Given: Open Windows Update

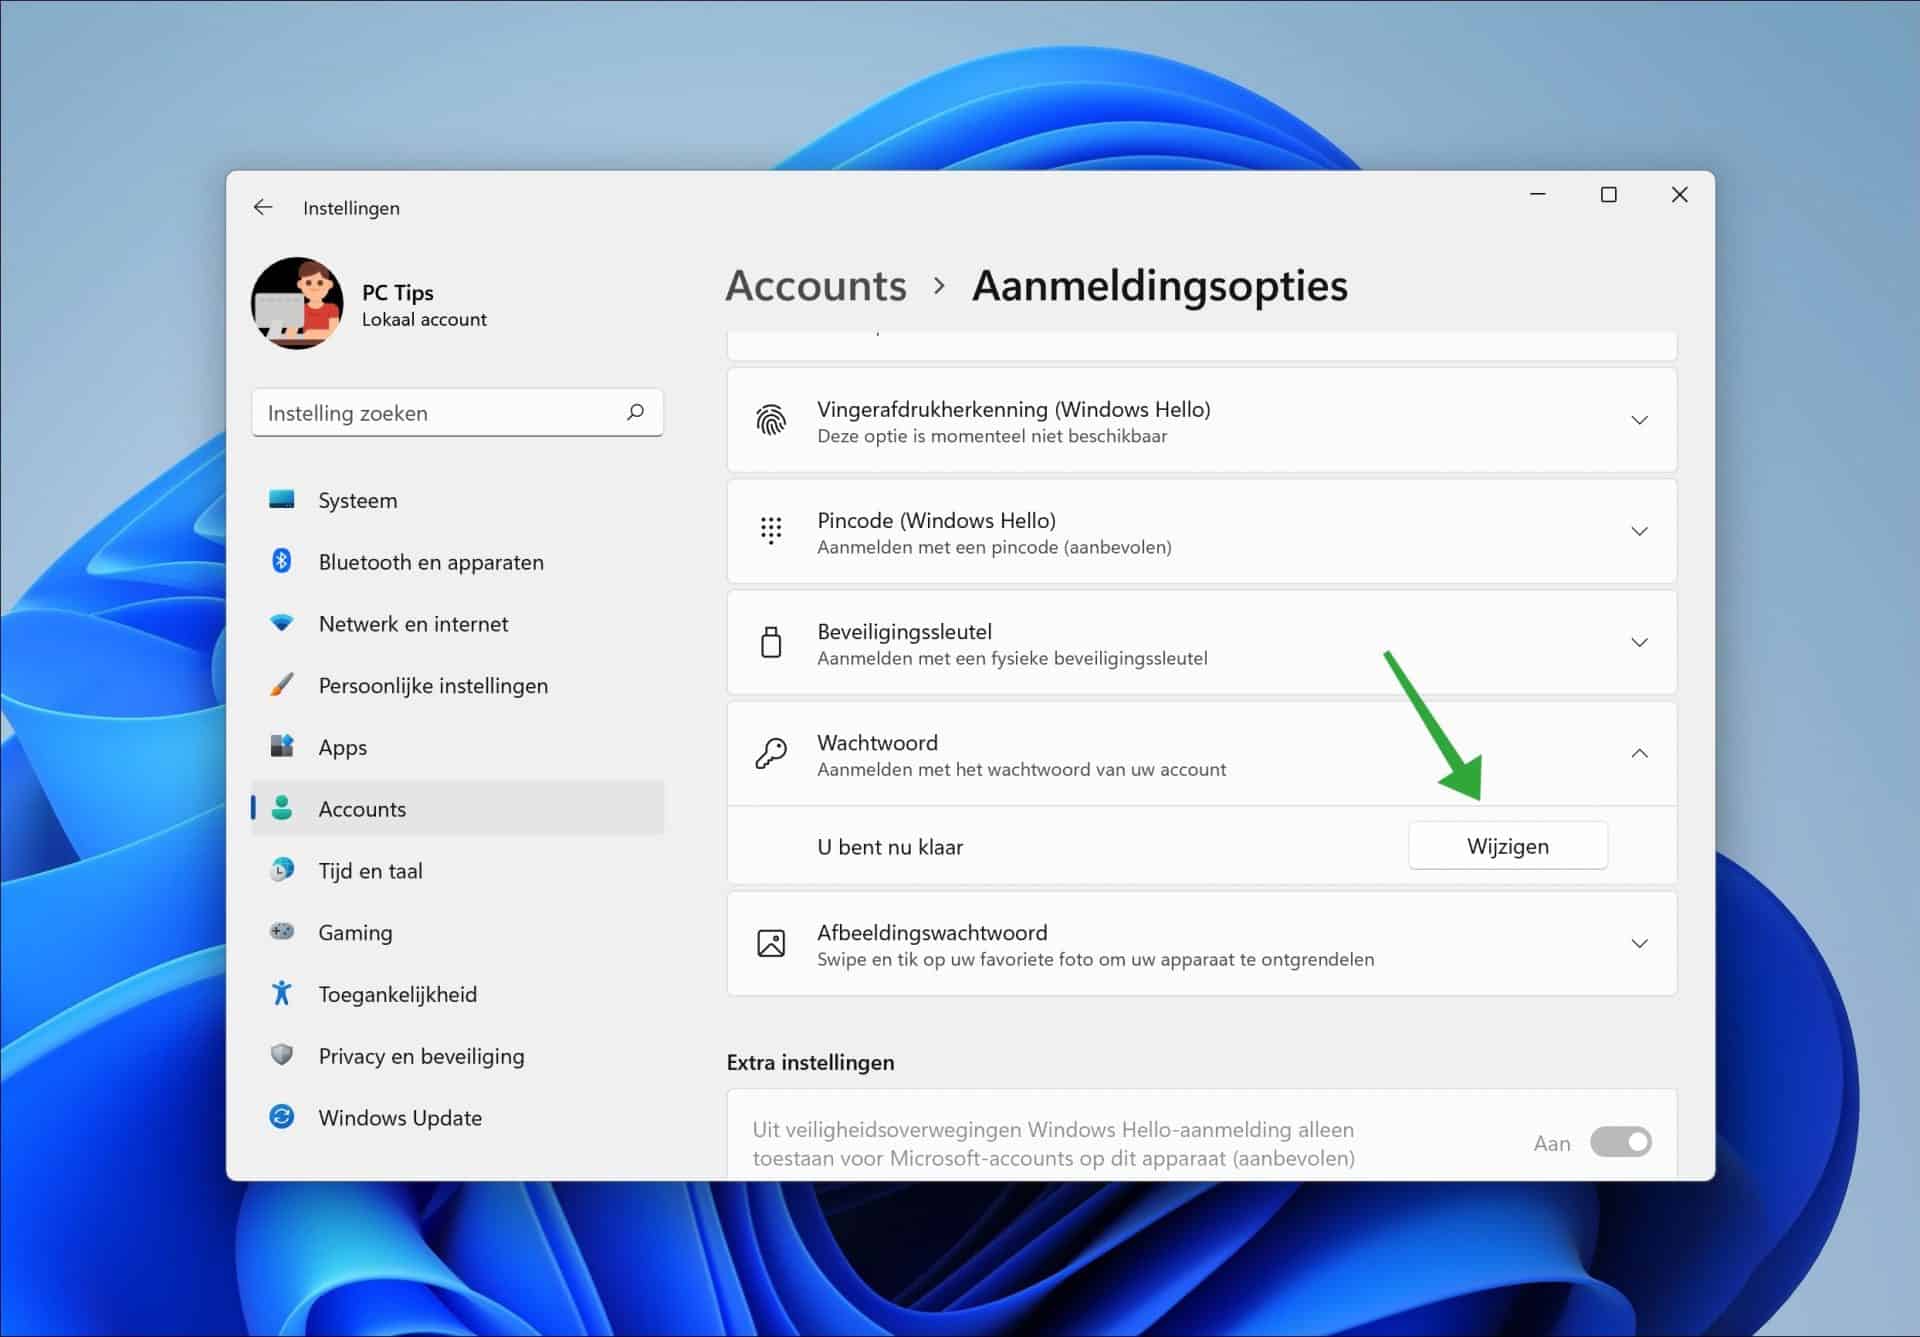Looking at the screenshot, I should pyautogui.click(x=400, y=1117).
